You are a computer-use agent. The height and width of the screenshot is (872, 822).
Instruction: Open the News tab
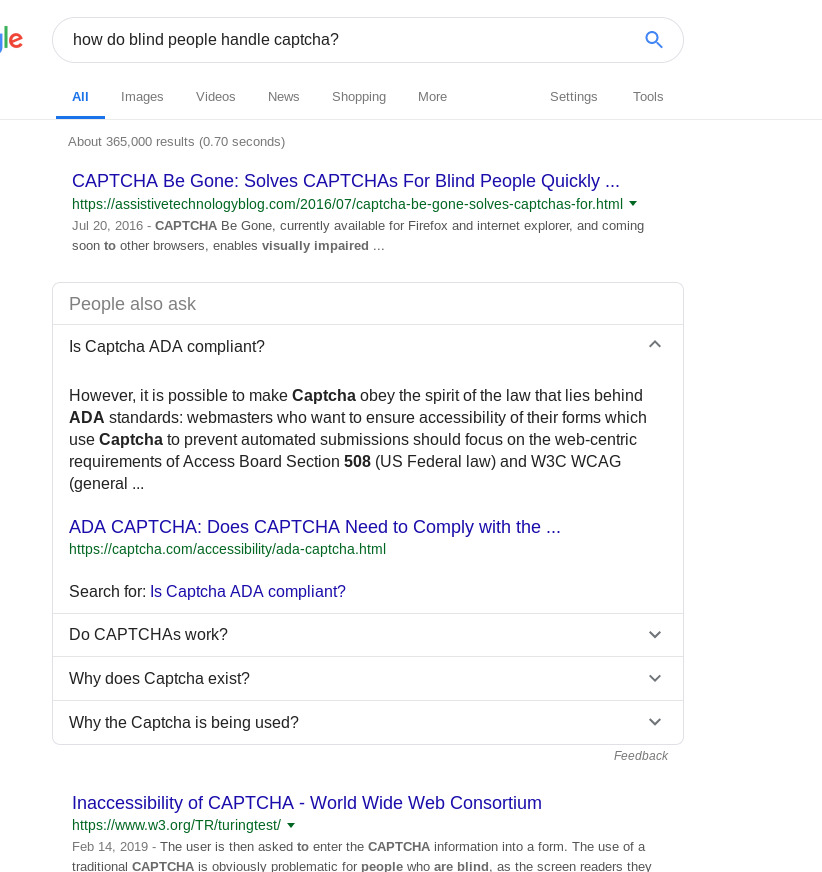[x=283, y=97]
